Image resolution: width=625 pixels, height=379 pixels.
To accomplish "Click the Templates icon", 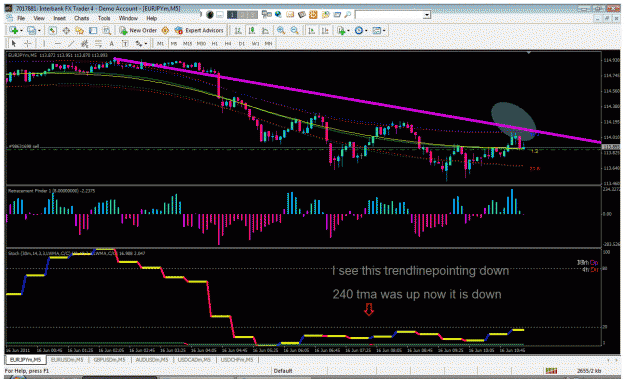I will coord(377,31).
